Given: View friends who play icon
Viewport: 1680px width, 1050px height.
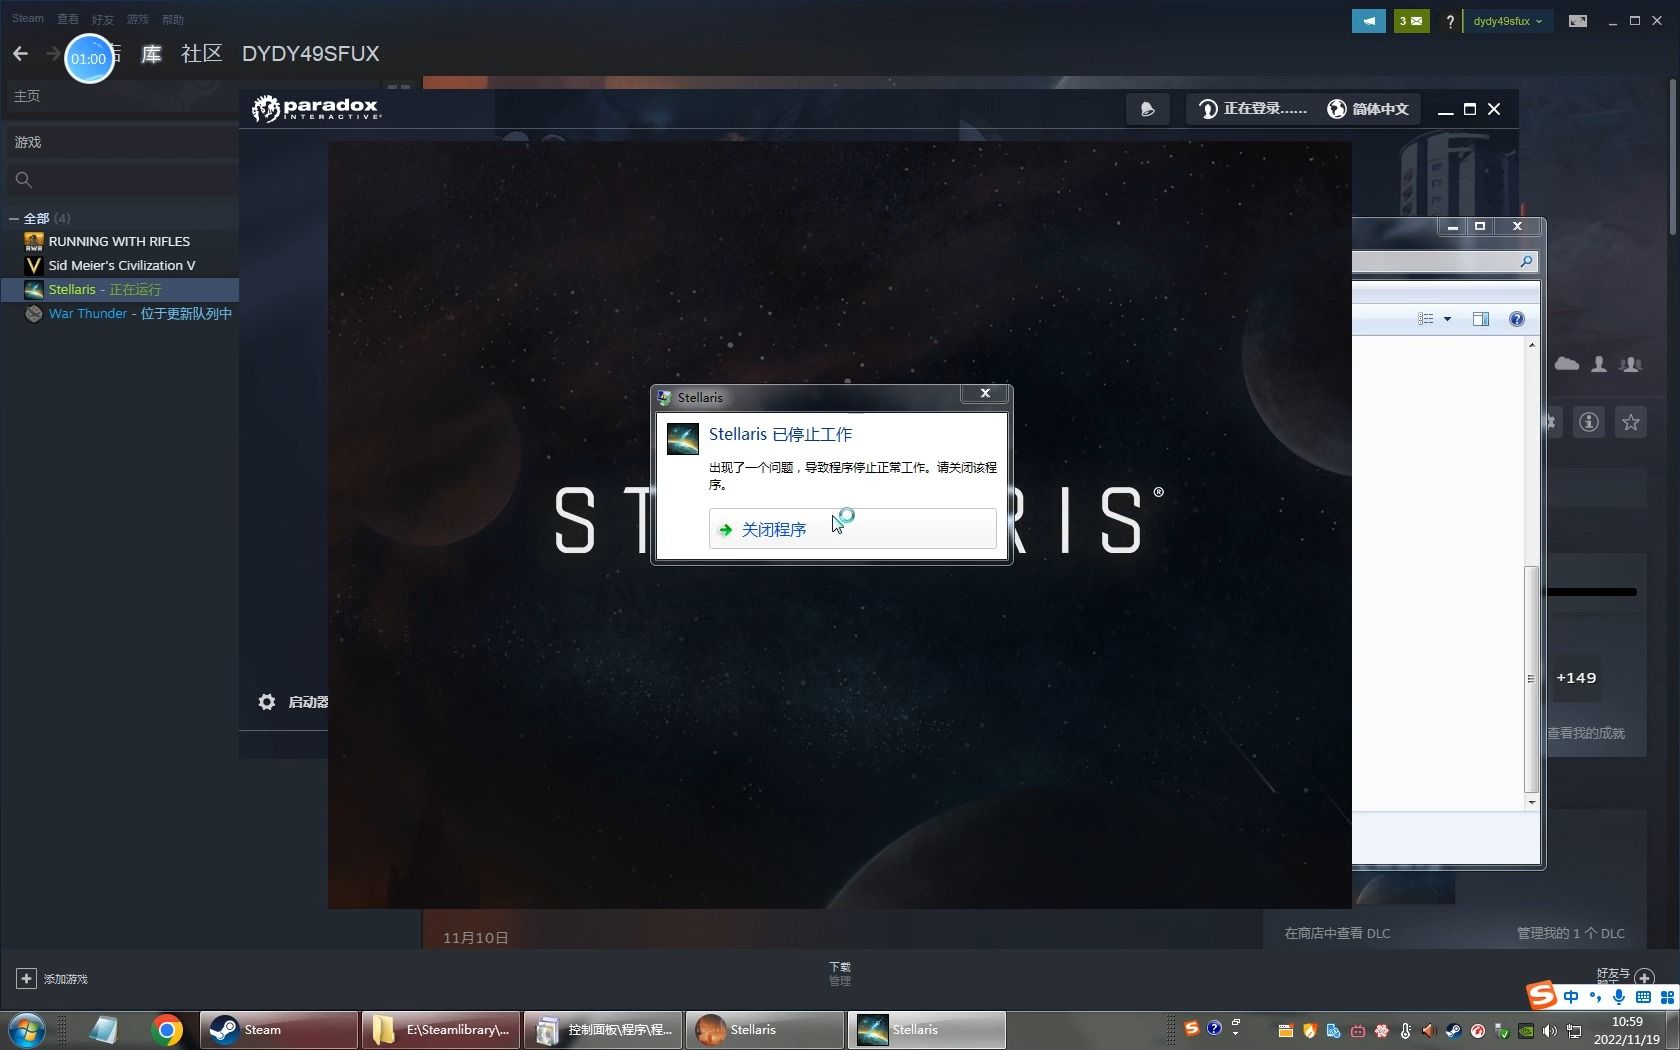Looking at the screenshot, I should [x=1631, y=364].
